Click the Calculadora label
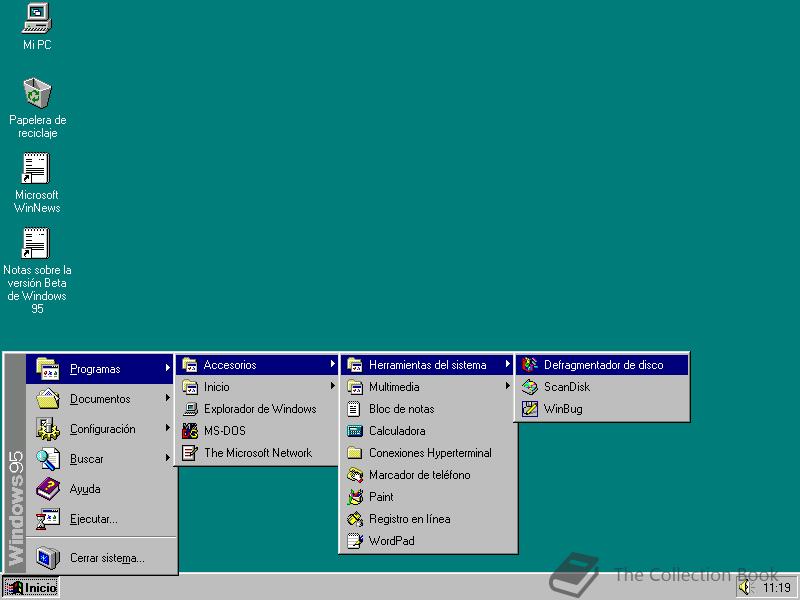800x600 pixels. pos(397,431)
